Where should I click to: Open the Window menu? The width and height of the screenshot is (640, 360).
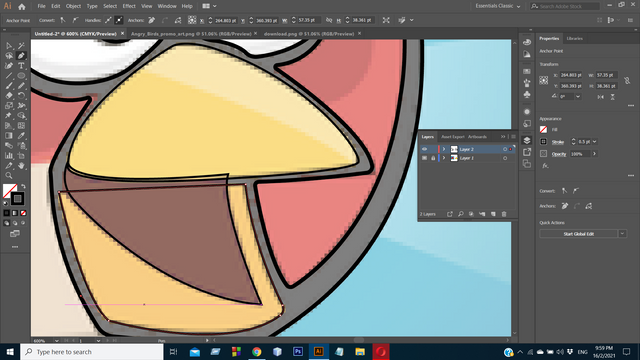[x=167, y=6]
